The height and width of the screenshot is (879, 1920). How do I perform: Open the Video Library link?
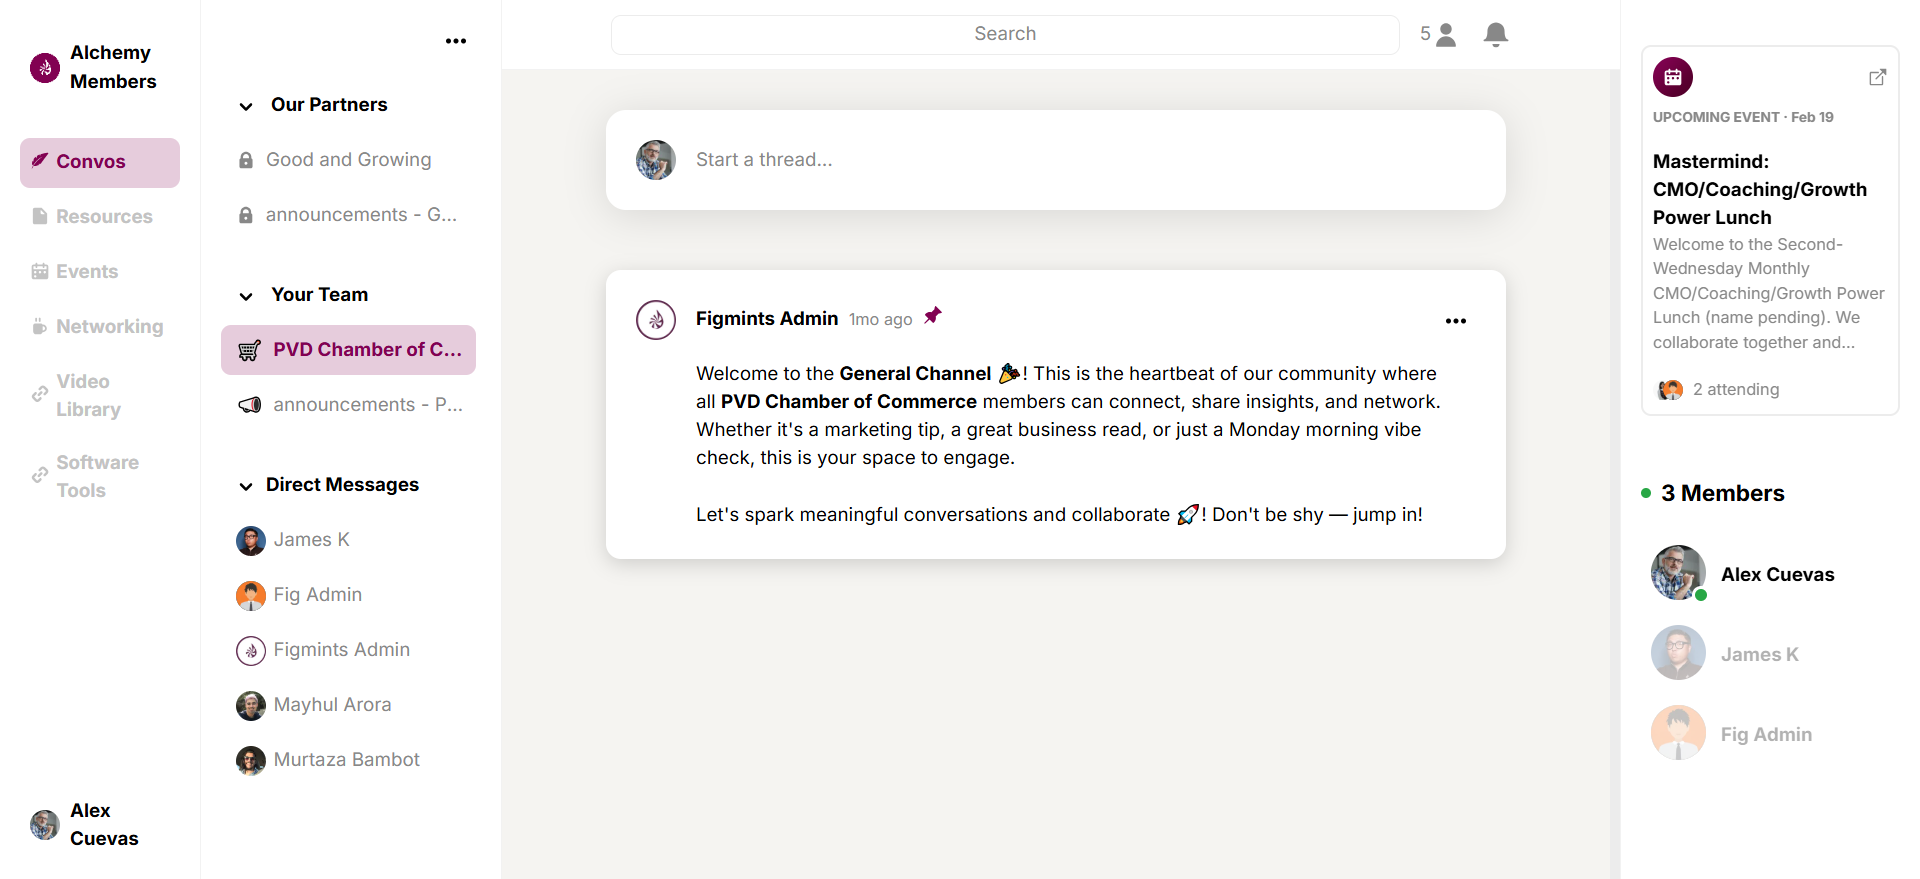point(88,395)
